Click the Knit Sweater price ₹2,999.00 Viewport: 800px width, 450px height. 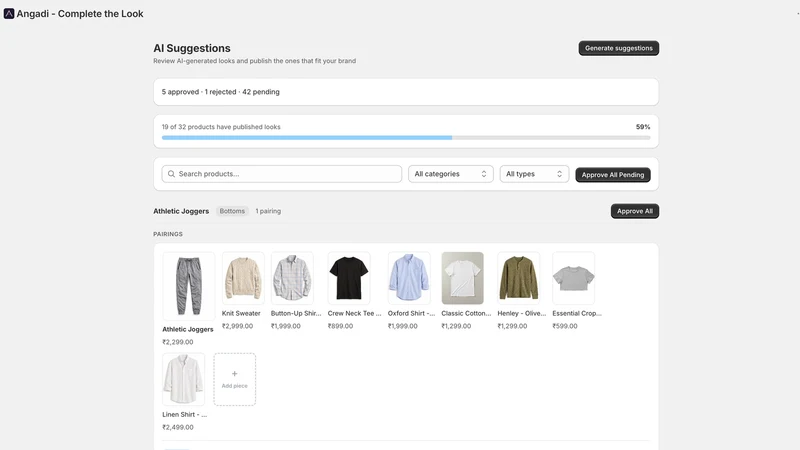tap(237, 326)
